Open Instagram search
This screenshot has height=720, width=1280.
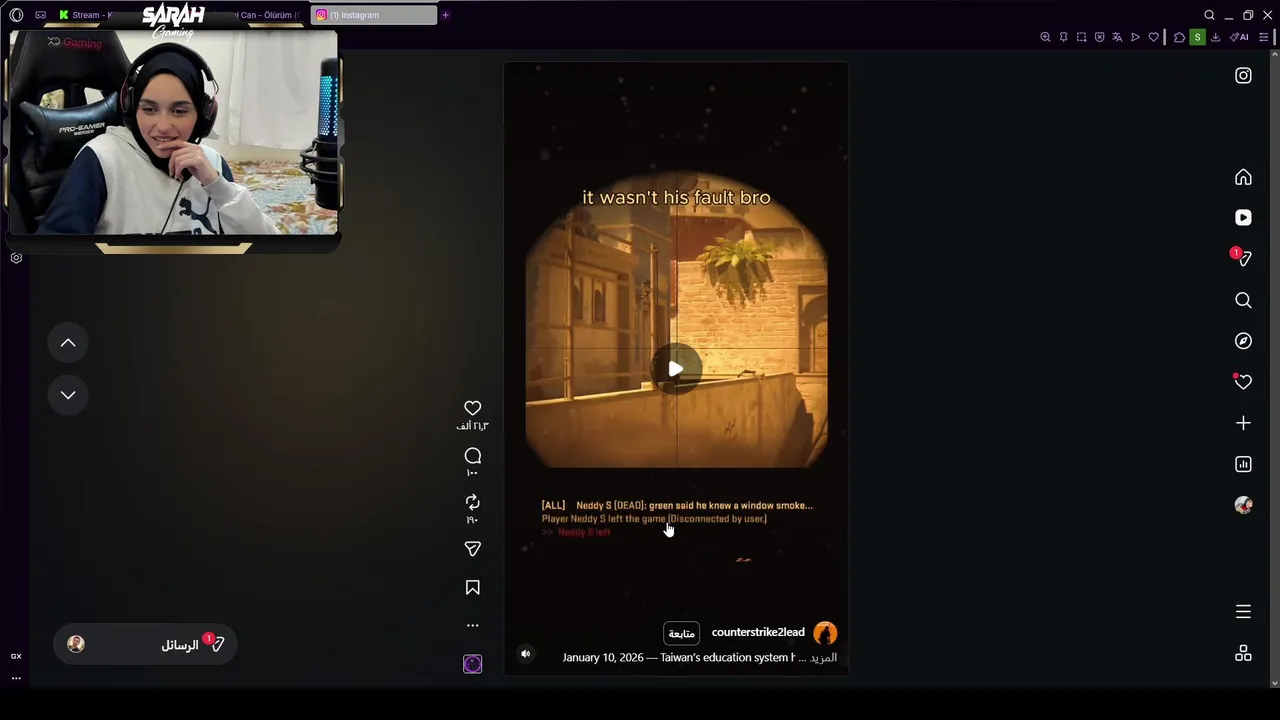[x=1243, y=300]
